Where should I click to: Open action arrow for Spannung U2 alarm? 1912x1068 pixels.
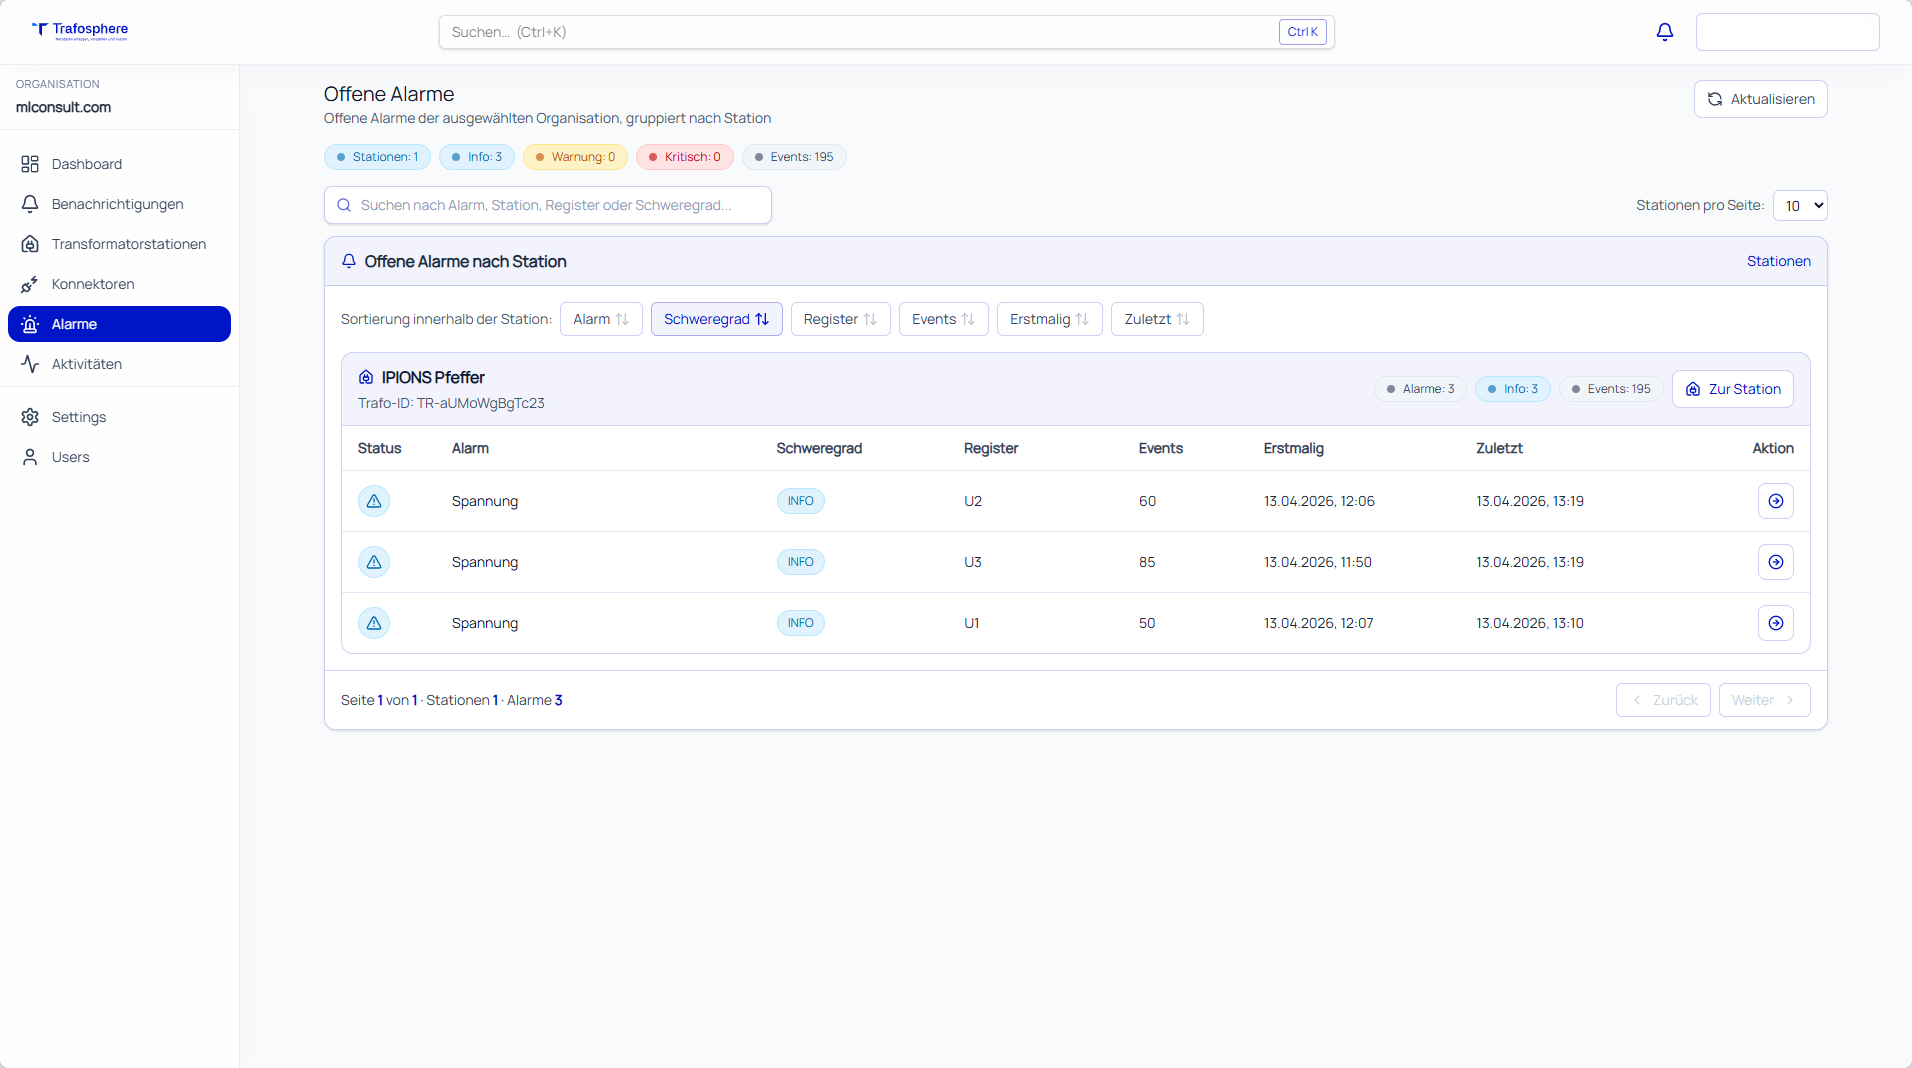(x=1775, y=501)
